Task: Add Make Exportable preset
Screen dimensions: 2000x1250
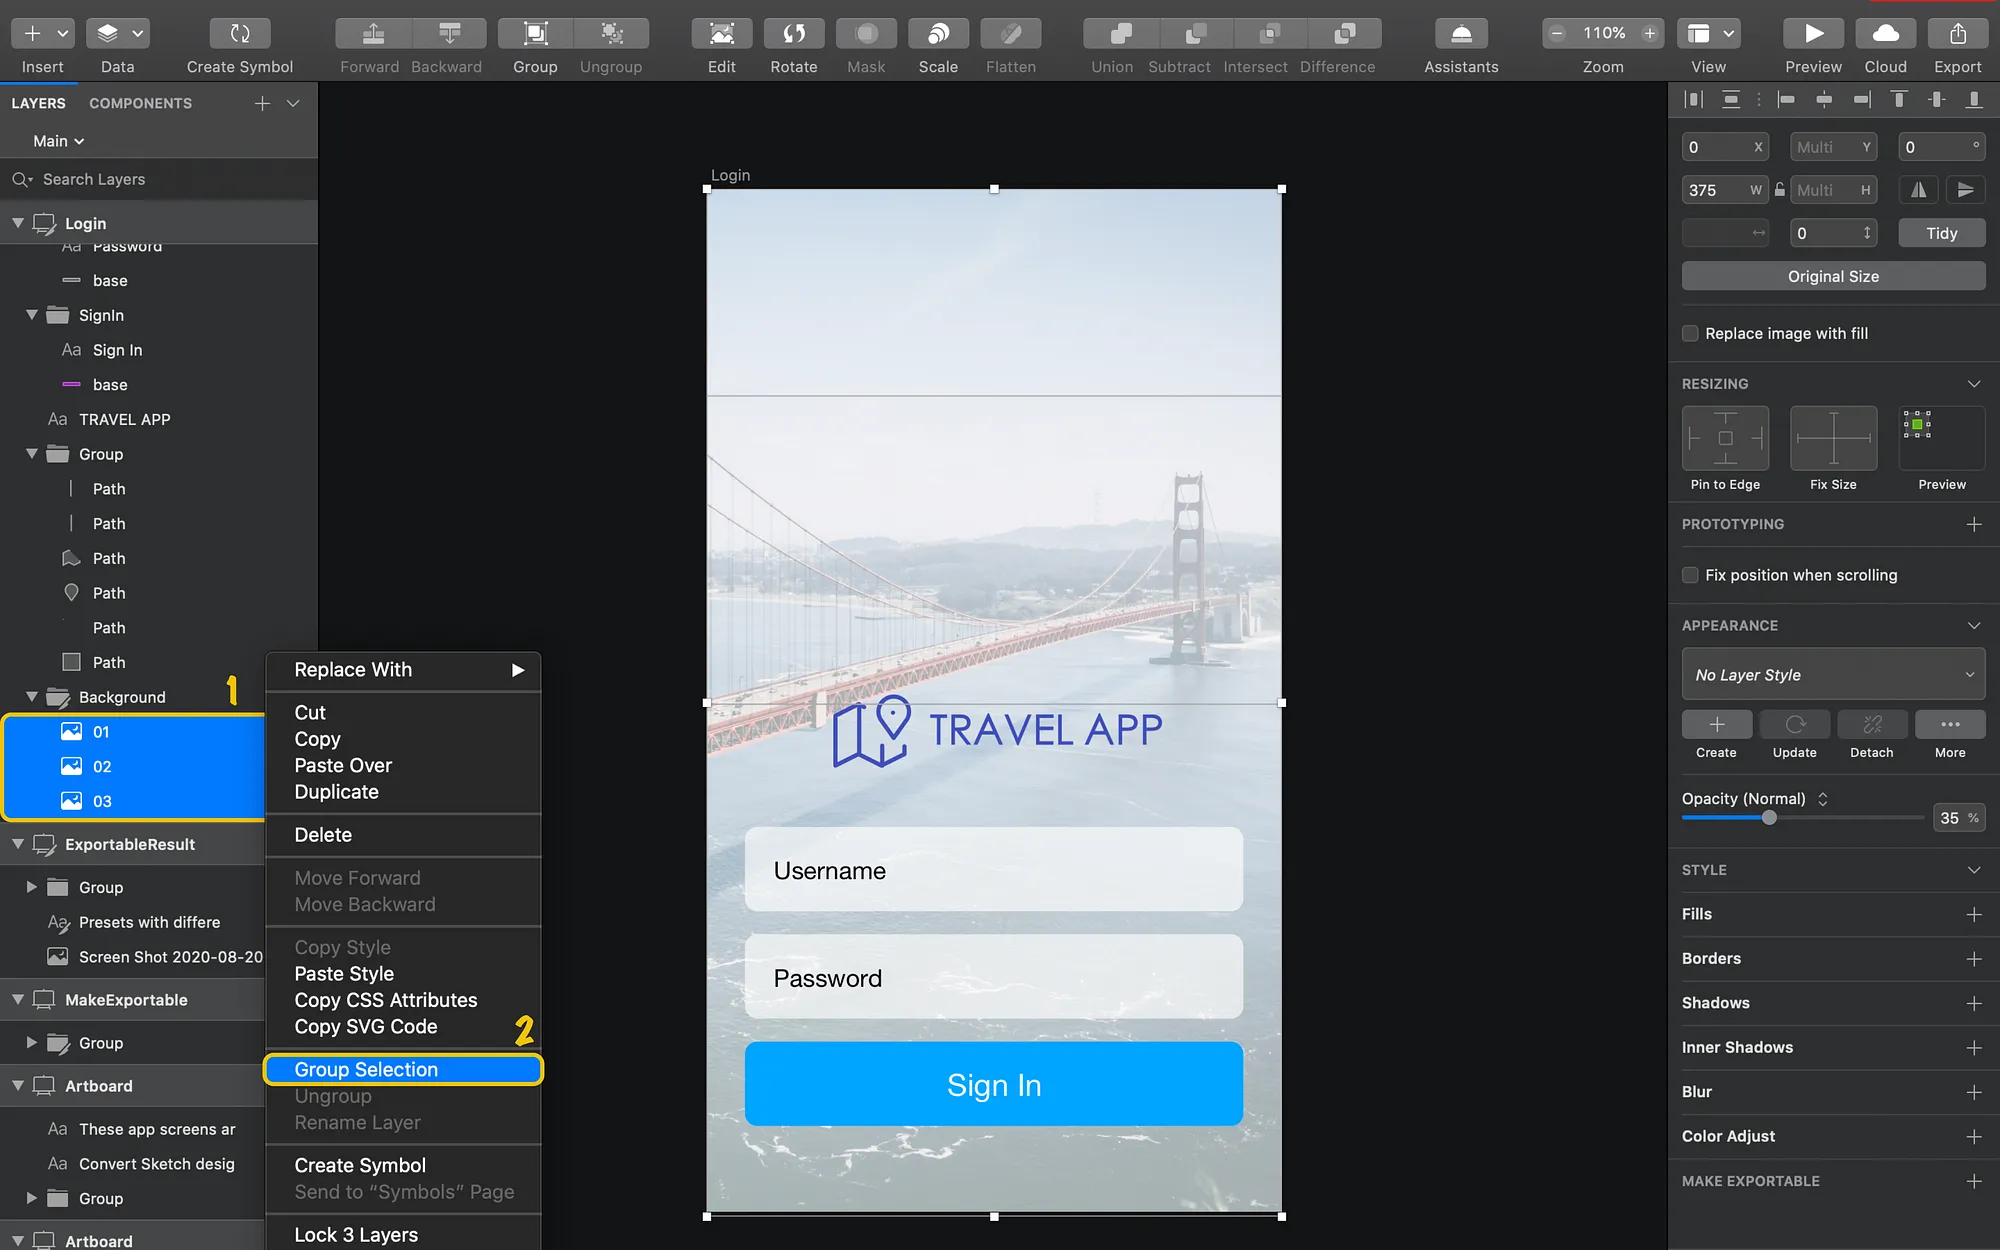Action: [1974, 1181]
